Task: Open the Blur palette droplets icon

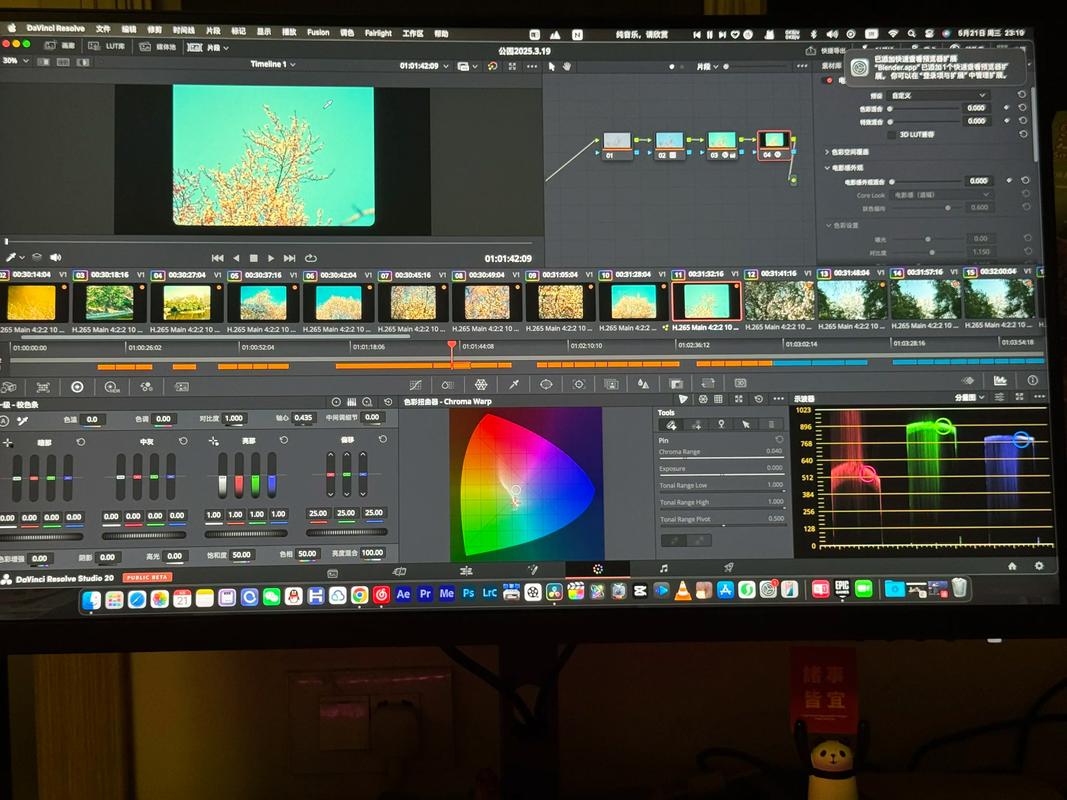Action: click(643, 385)
